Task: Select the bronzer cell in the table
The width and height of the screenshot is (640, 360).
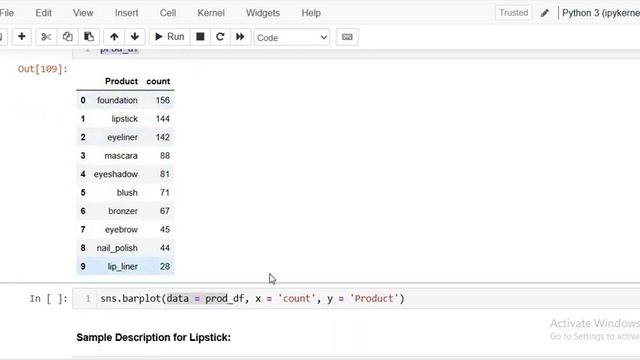Action: (123, 211)
